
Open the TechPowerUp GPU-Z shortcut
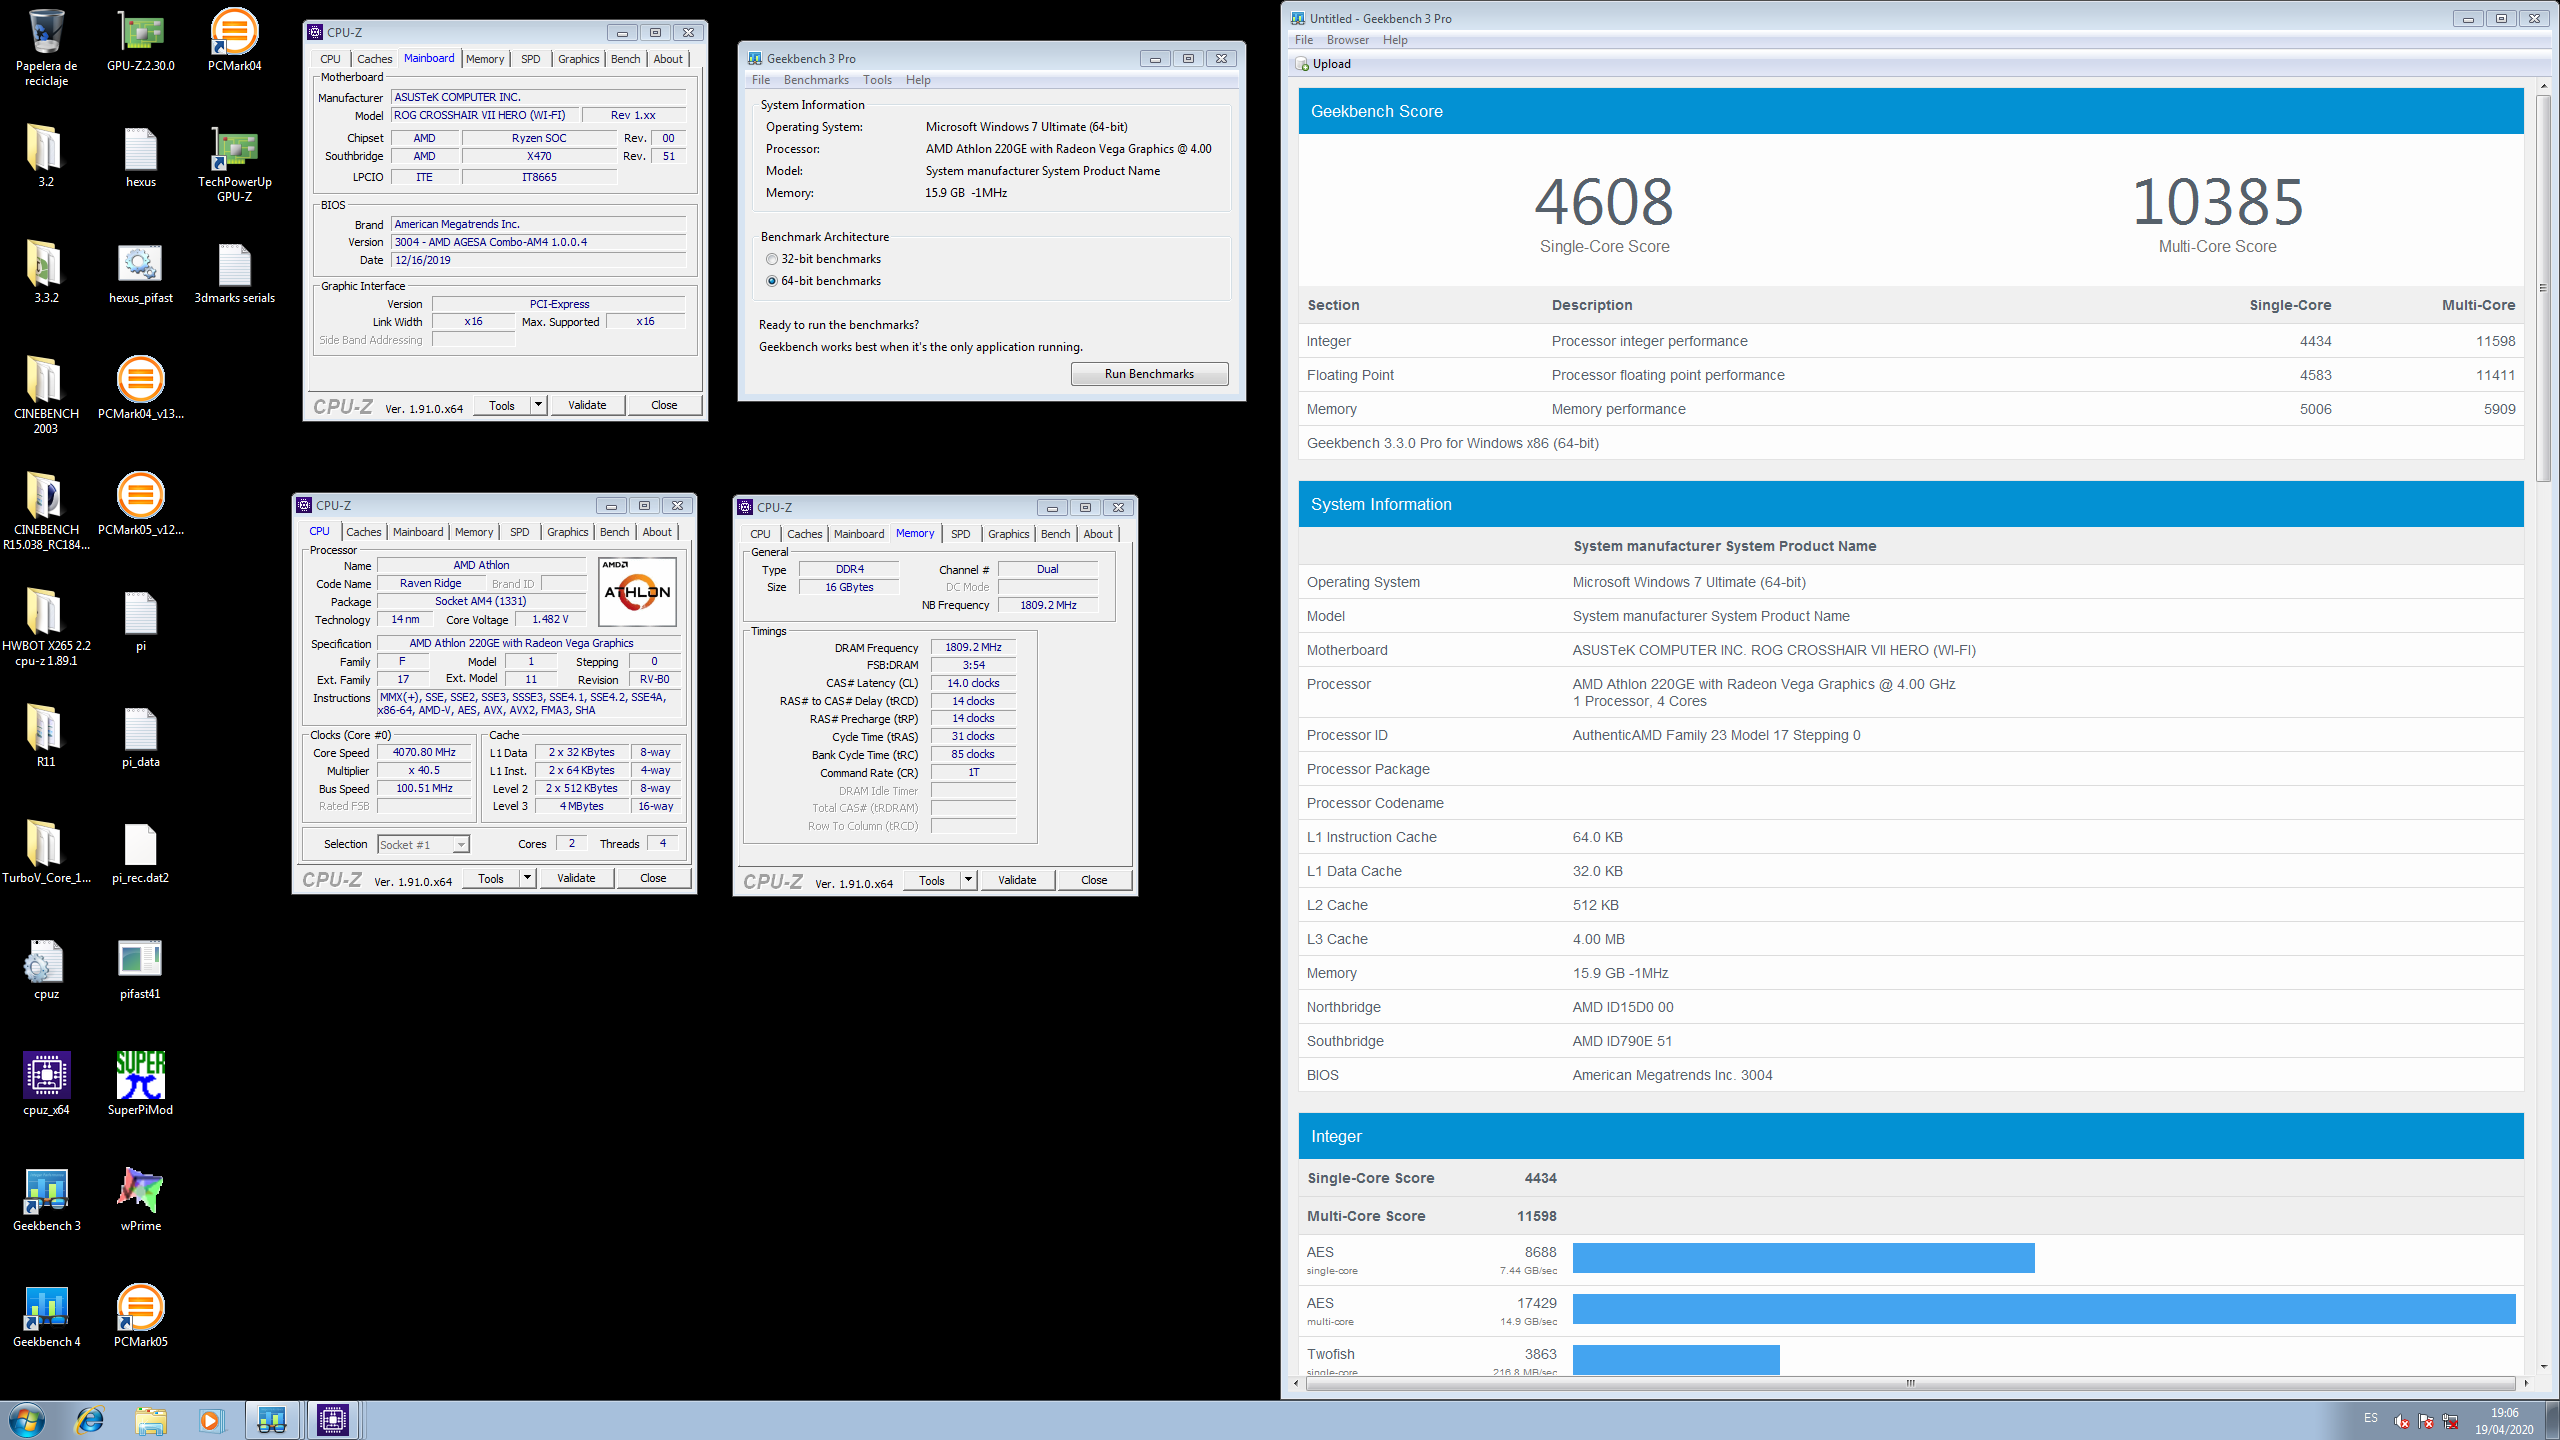pos(235,164)
